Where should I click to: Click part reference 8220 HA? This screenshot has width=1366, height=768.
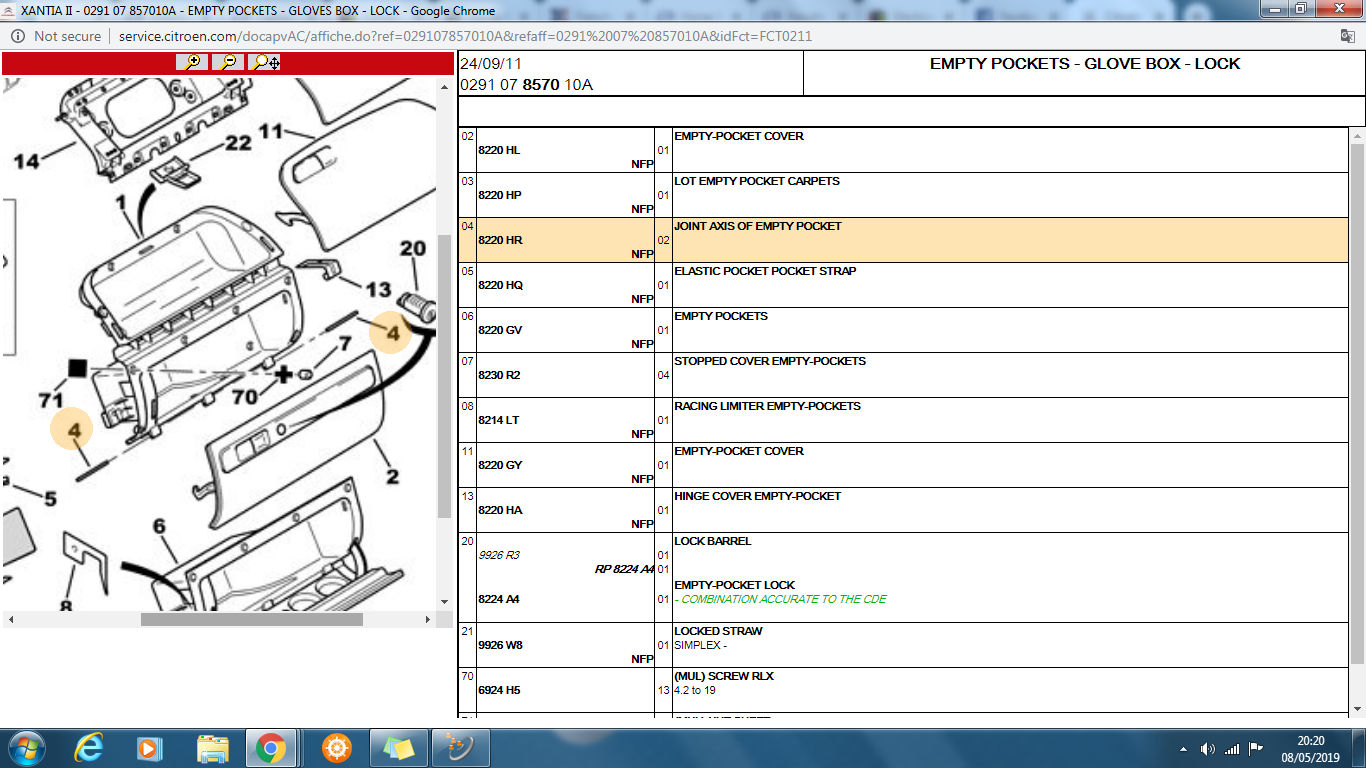[500, 510]
